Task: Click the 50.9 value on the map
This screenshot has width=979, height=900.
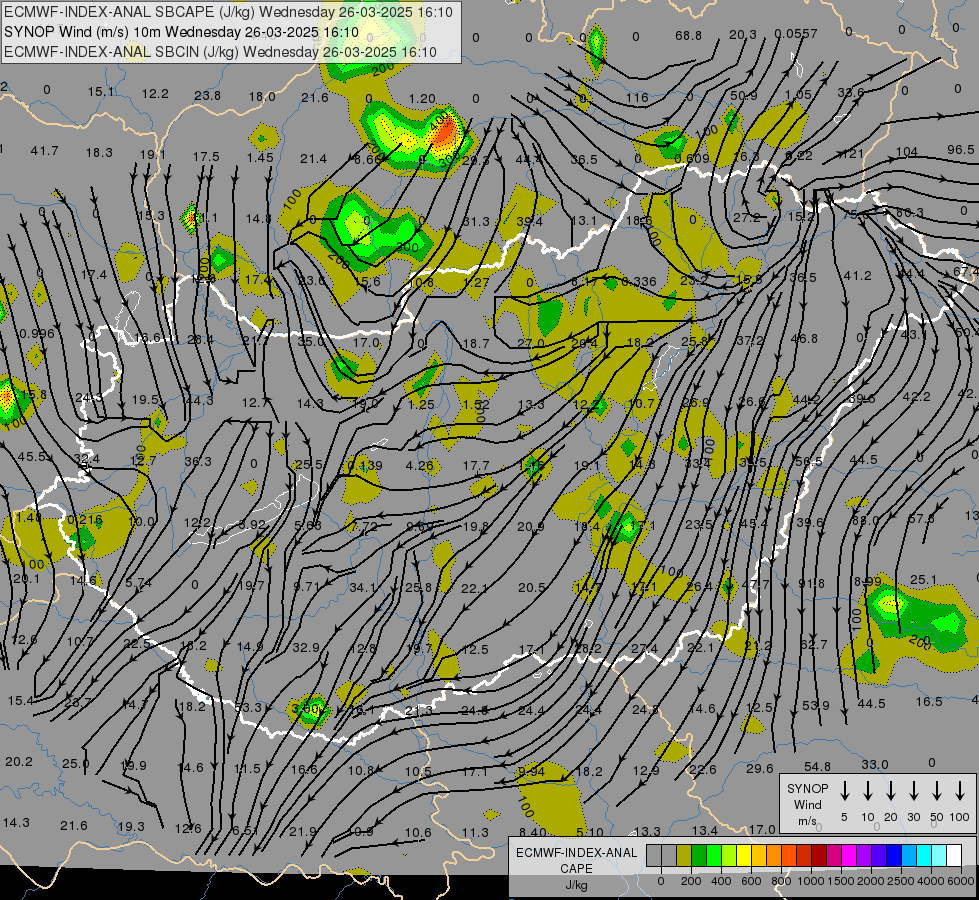Action: tap(743, 96)
